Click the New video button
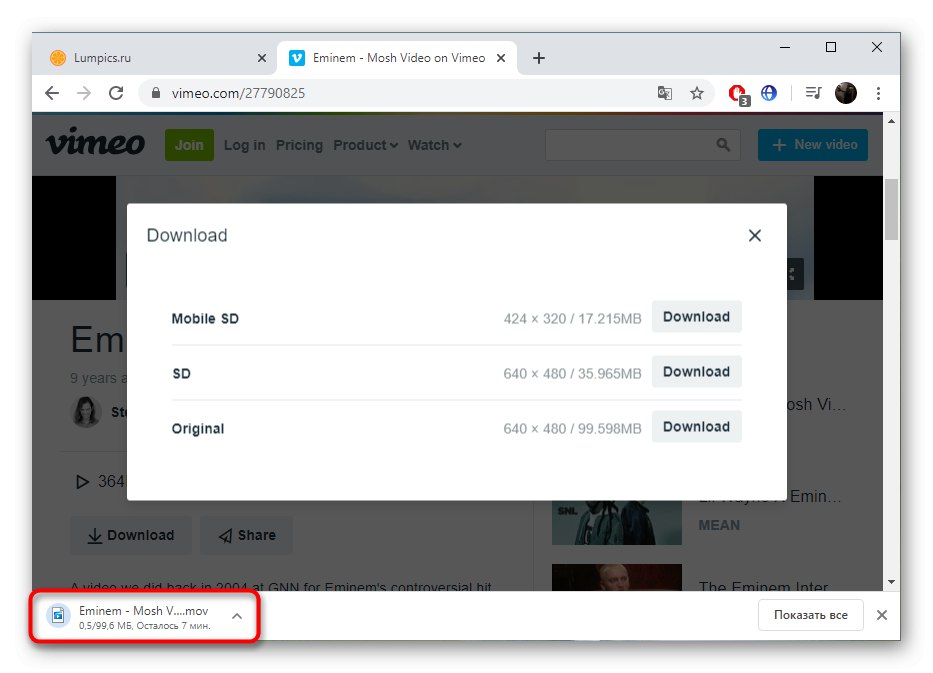Viewport: 933px width, 673px height. pyautogui.click(x=813, y=145)
